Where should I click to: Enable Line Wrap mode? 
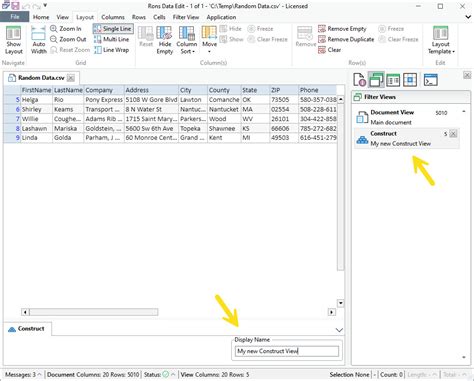coord(112,50)
